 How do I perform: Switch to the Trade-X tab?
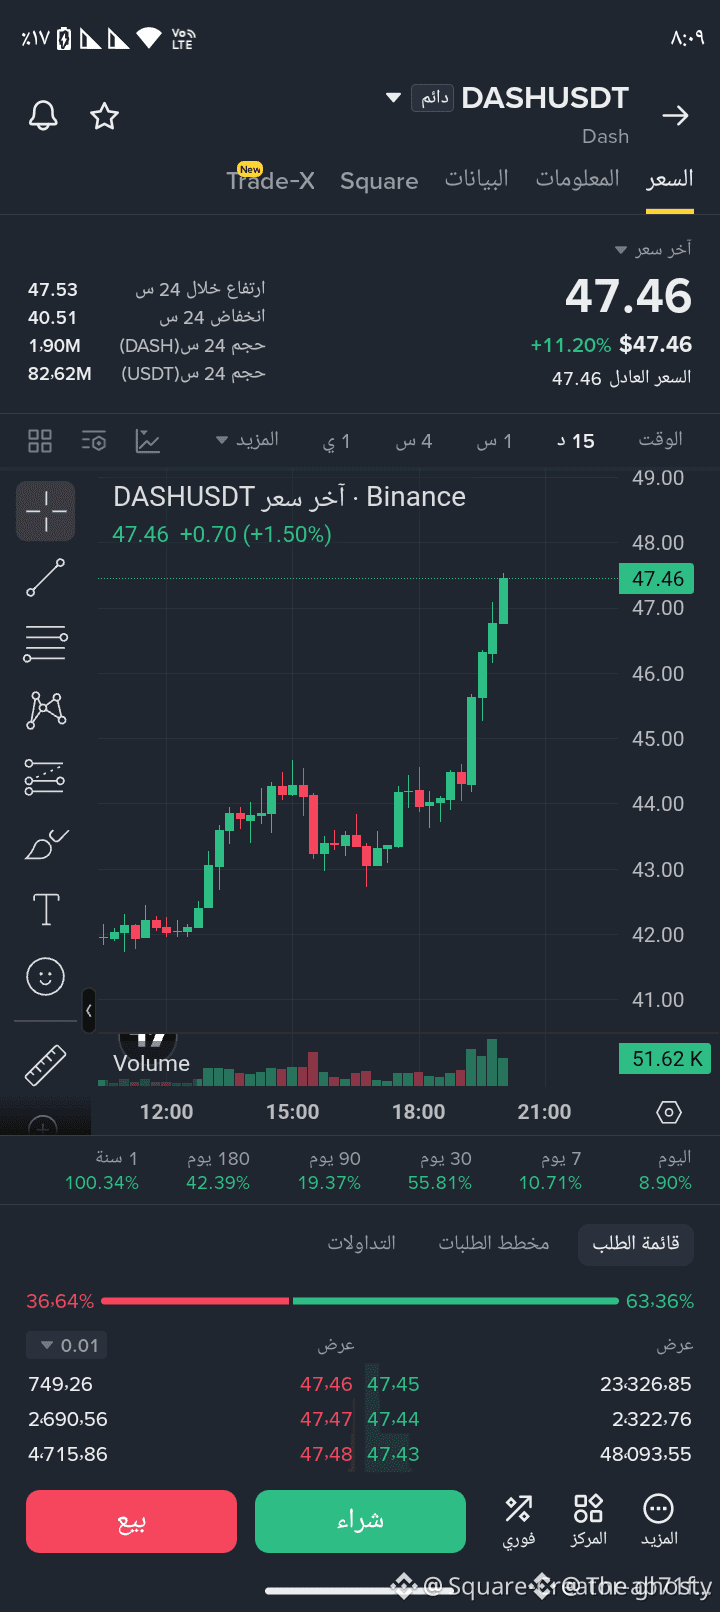[x=270, y=180]
